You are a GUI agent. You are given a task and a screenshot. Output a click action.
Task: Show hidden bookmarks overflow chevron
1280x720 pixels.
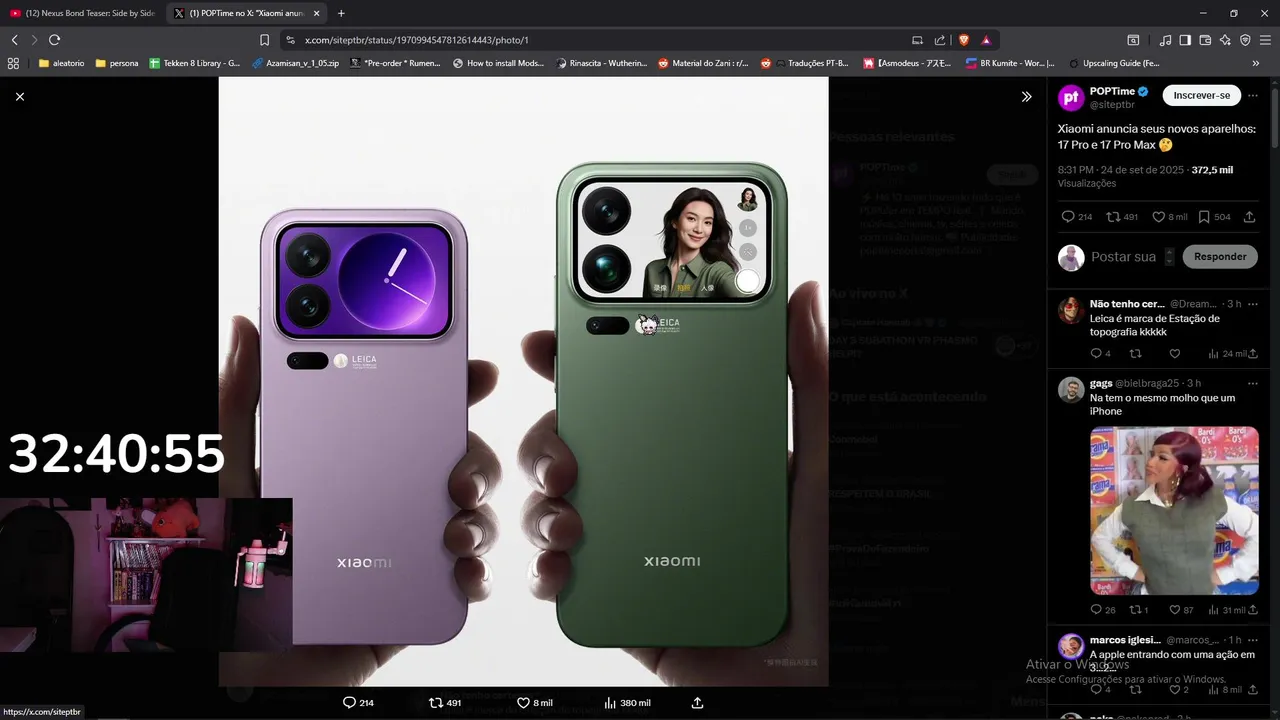click(1256, 63)
